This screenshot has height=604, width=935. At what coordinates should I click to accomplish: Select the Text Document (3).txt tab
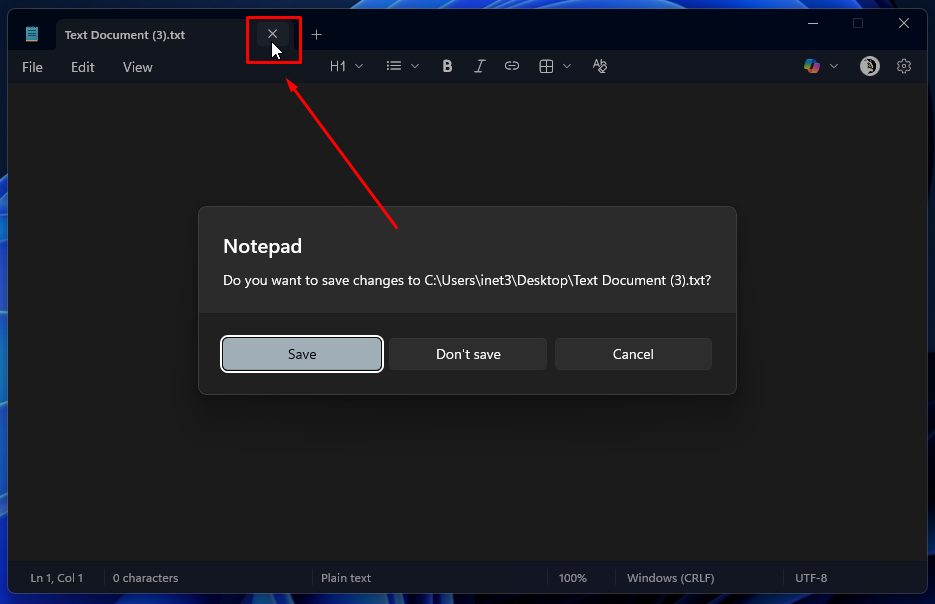125,35
